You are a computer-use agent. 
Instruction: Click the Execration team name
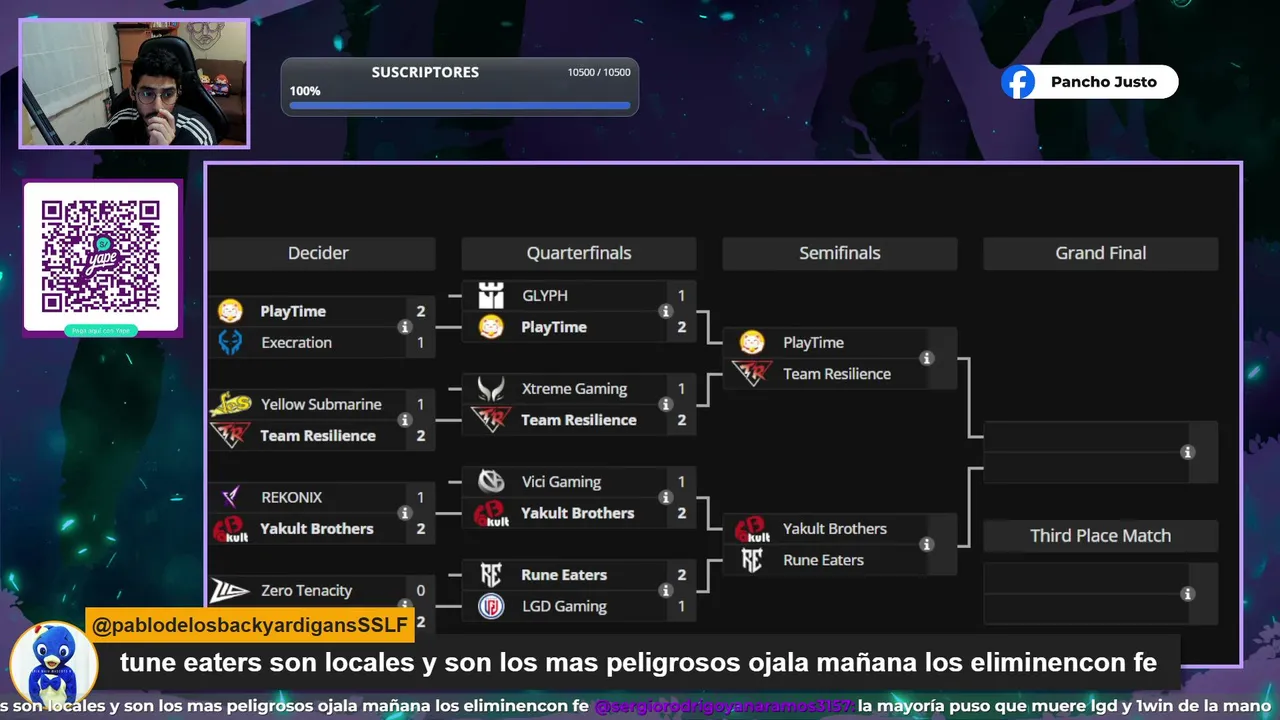[296, 343]
